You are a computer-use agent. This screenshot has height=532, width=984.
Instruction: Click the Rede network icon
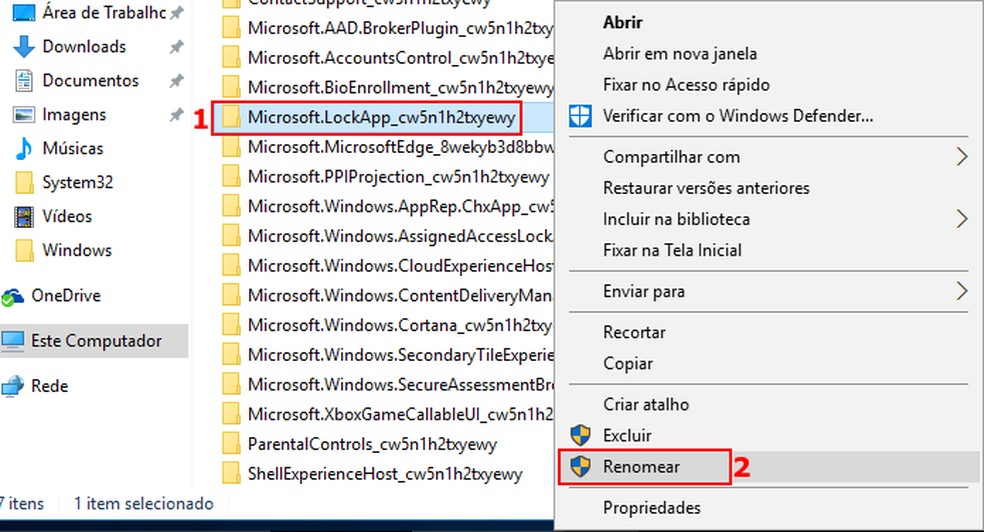click(x=13, y=387)
